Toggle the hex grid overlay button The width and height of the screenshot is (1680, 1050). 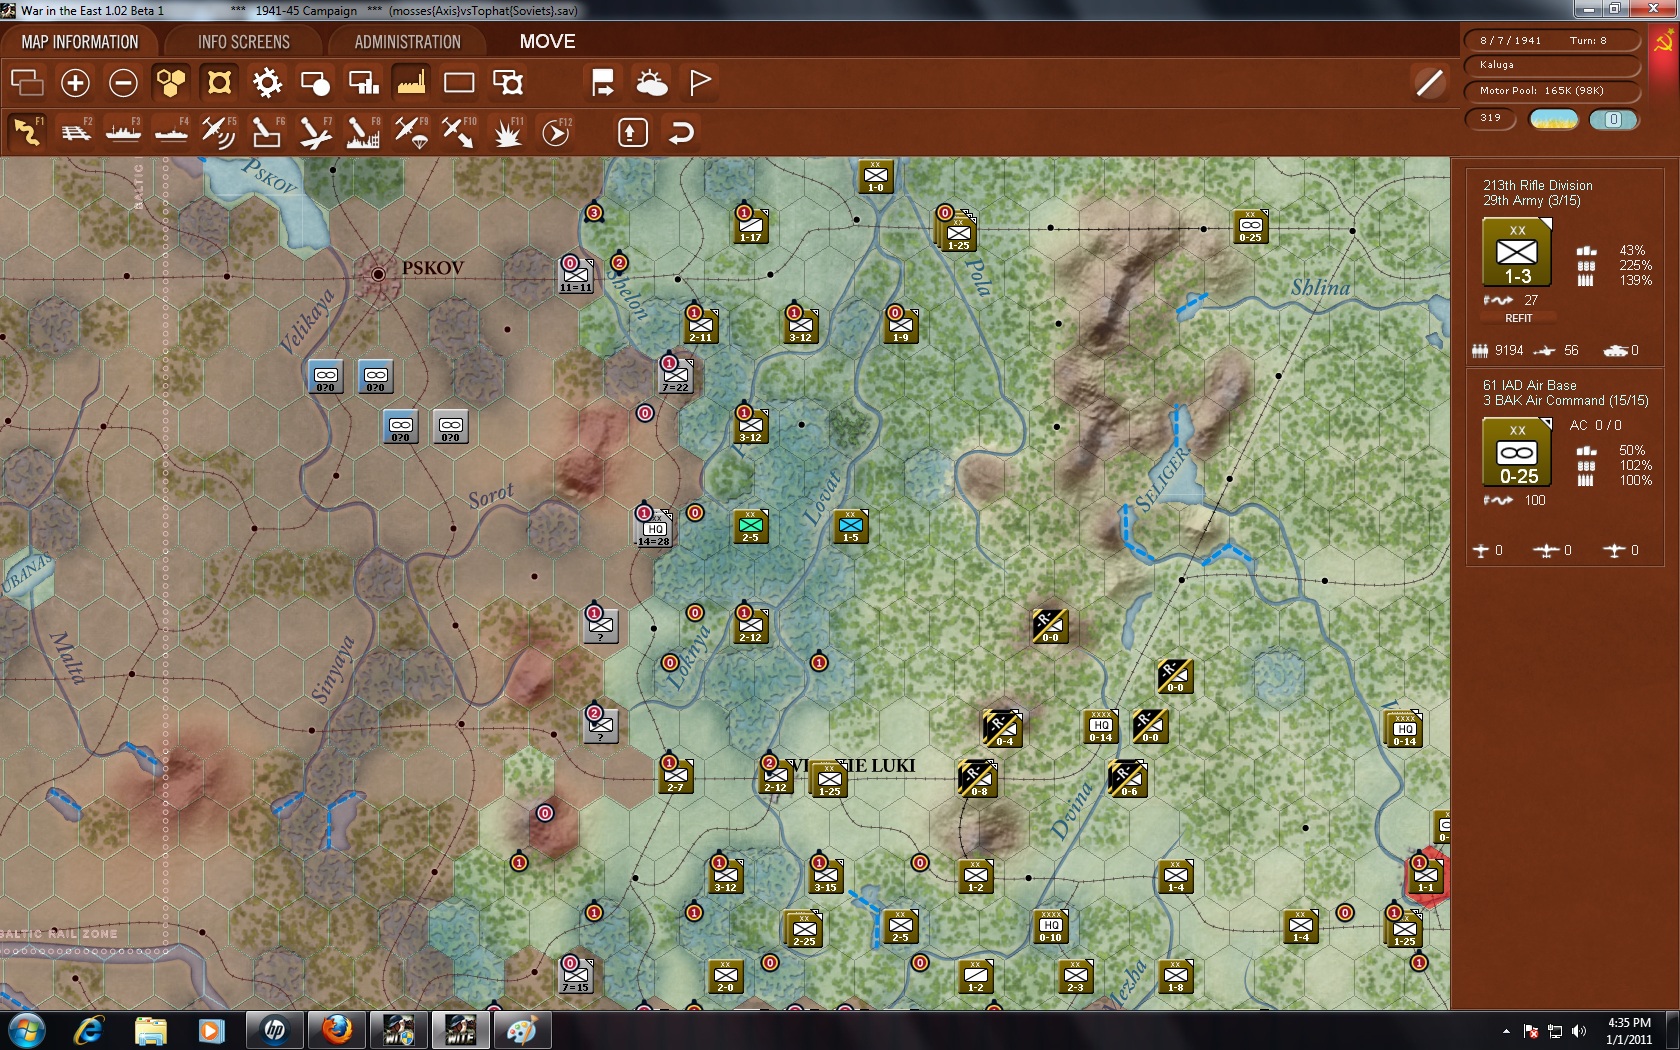pos(171,82)
